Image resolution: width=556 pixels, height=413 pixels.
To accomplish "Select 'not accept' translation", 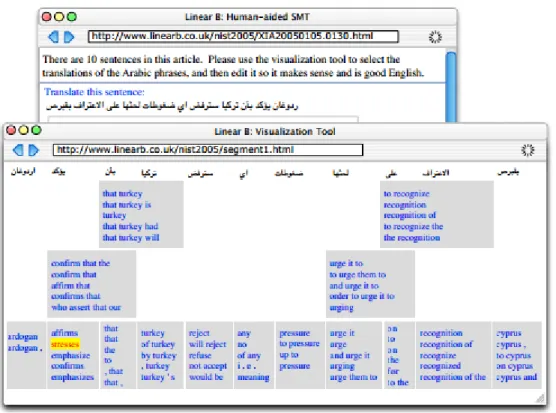I will click(x=207, y=366).
